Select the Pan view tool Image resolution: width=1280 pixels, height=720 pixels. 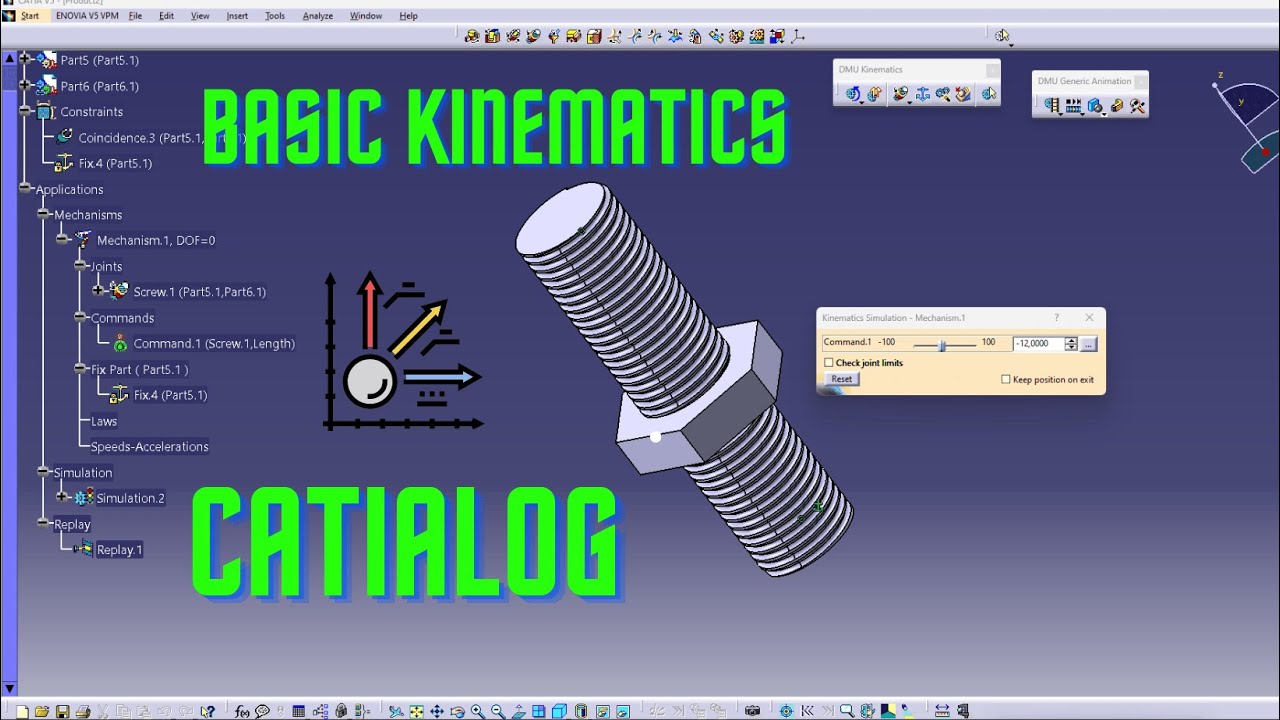pyautogui.click(x=437, y=712)
